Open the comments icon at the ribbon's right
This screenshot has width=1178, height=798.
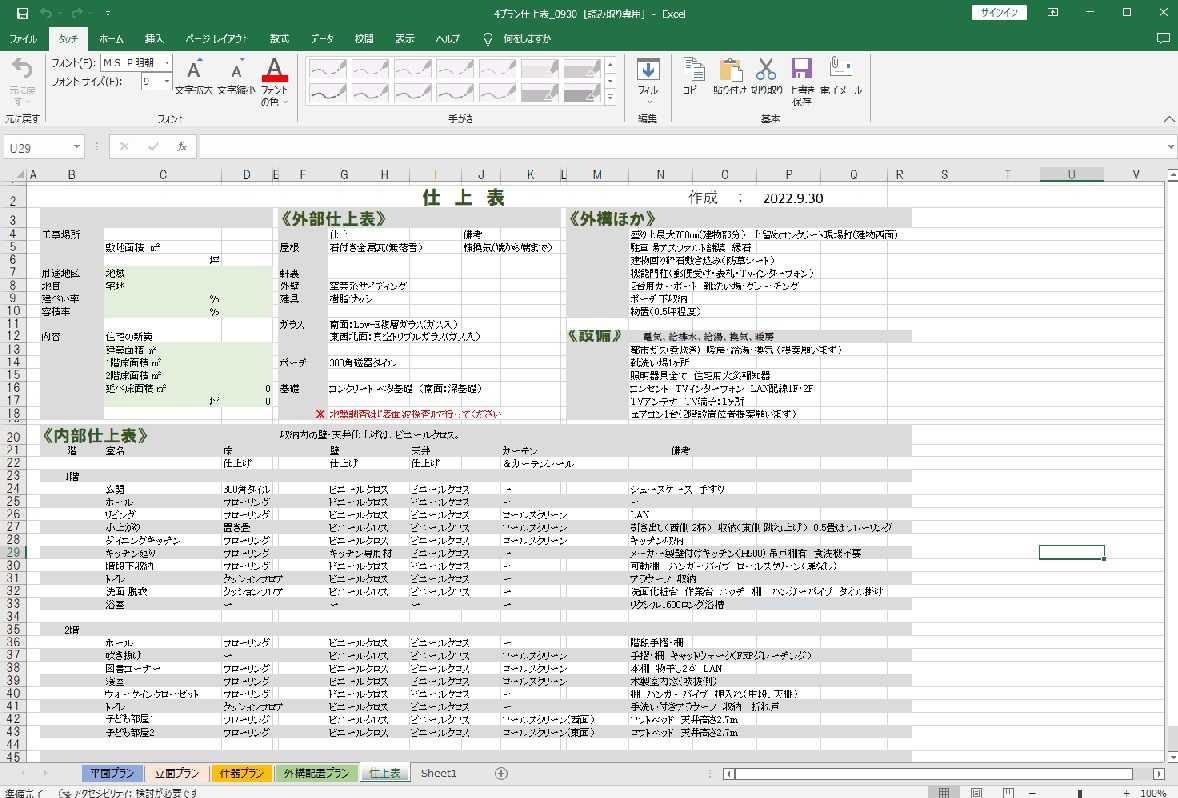pyautogui.click(x=1163, y=38)
